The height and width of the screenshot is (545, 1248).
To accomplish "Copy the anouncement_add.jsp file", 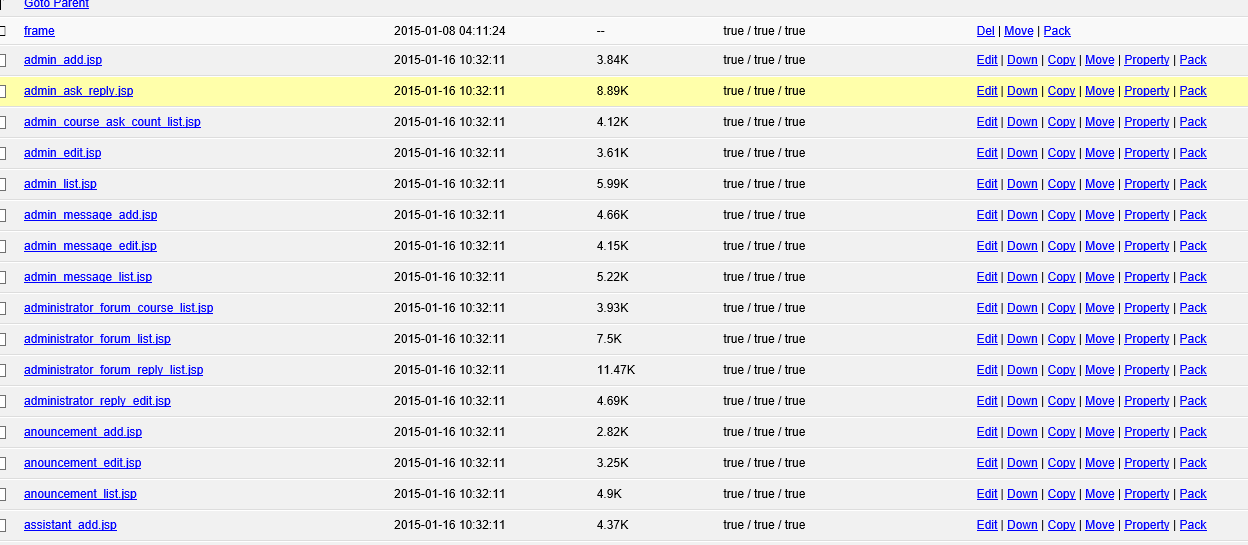I will [1061, 432].
